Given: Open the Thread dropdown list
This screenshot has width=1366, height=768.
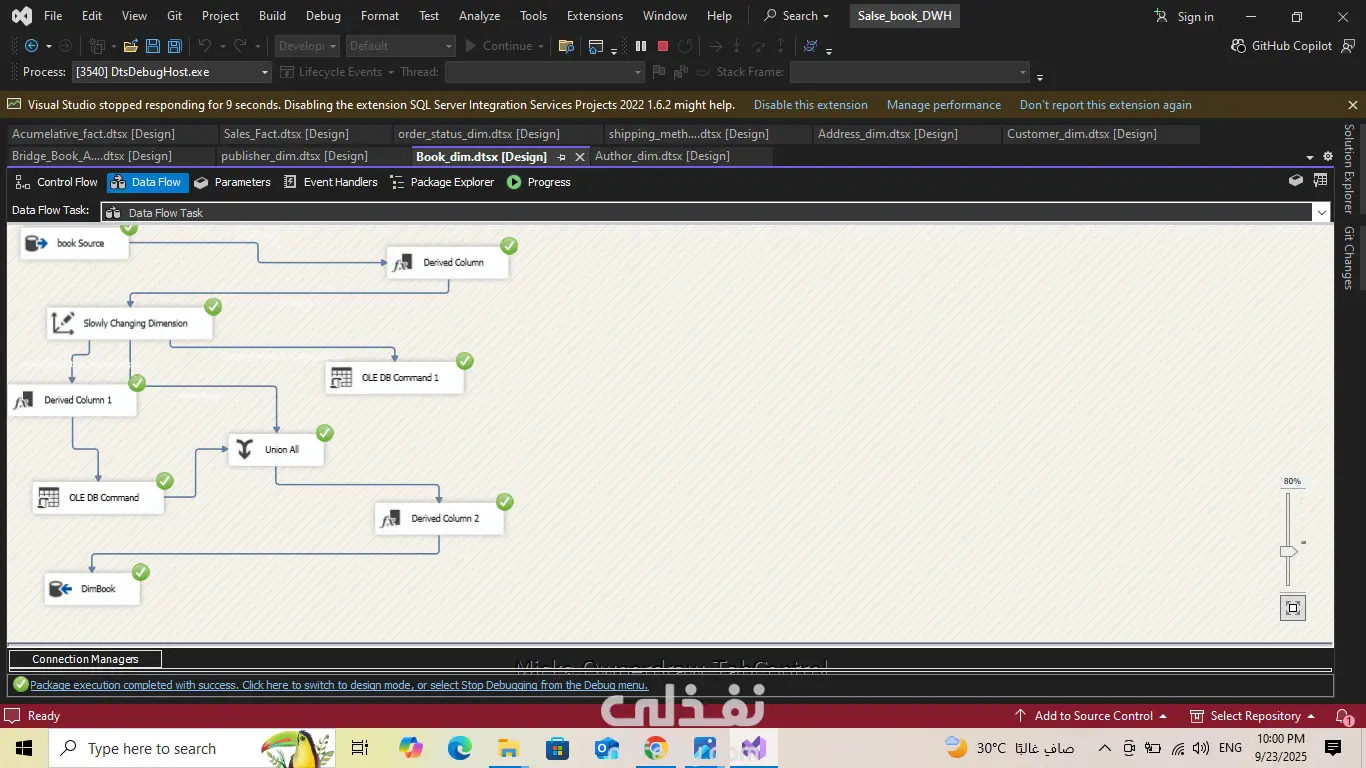Looking at the screenshot, I should point(638,72).
